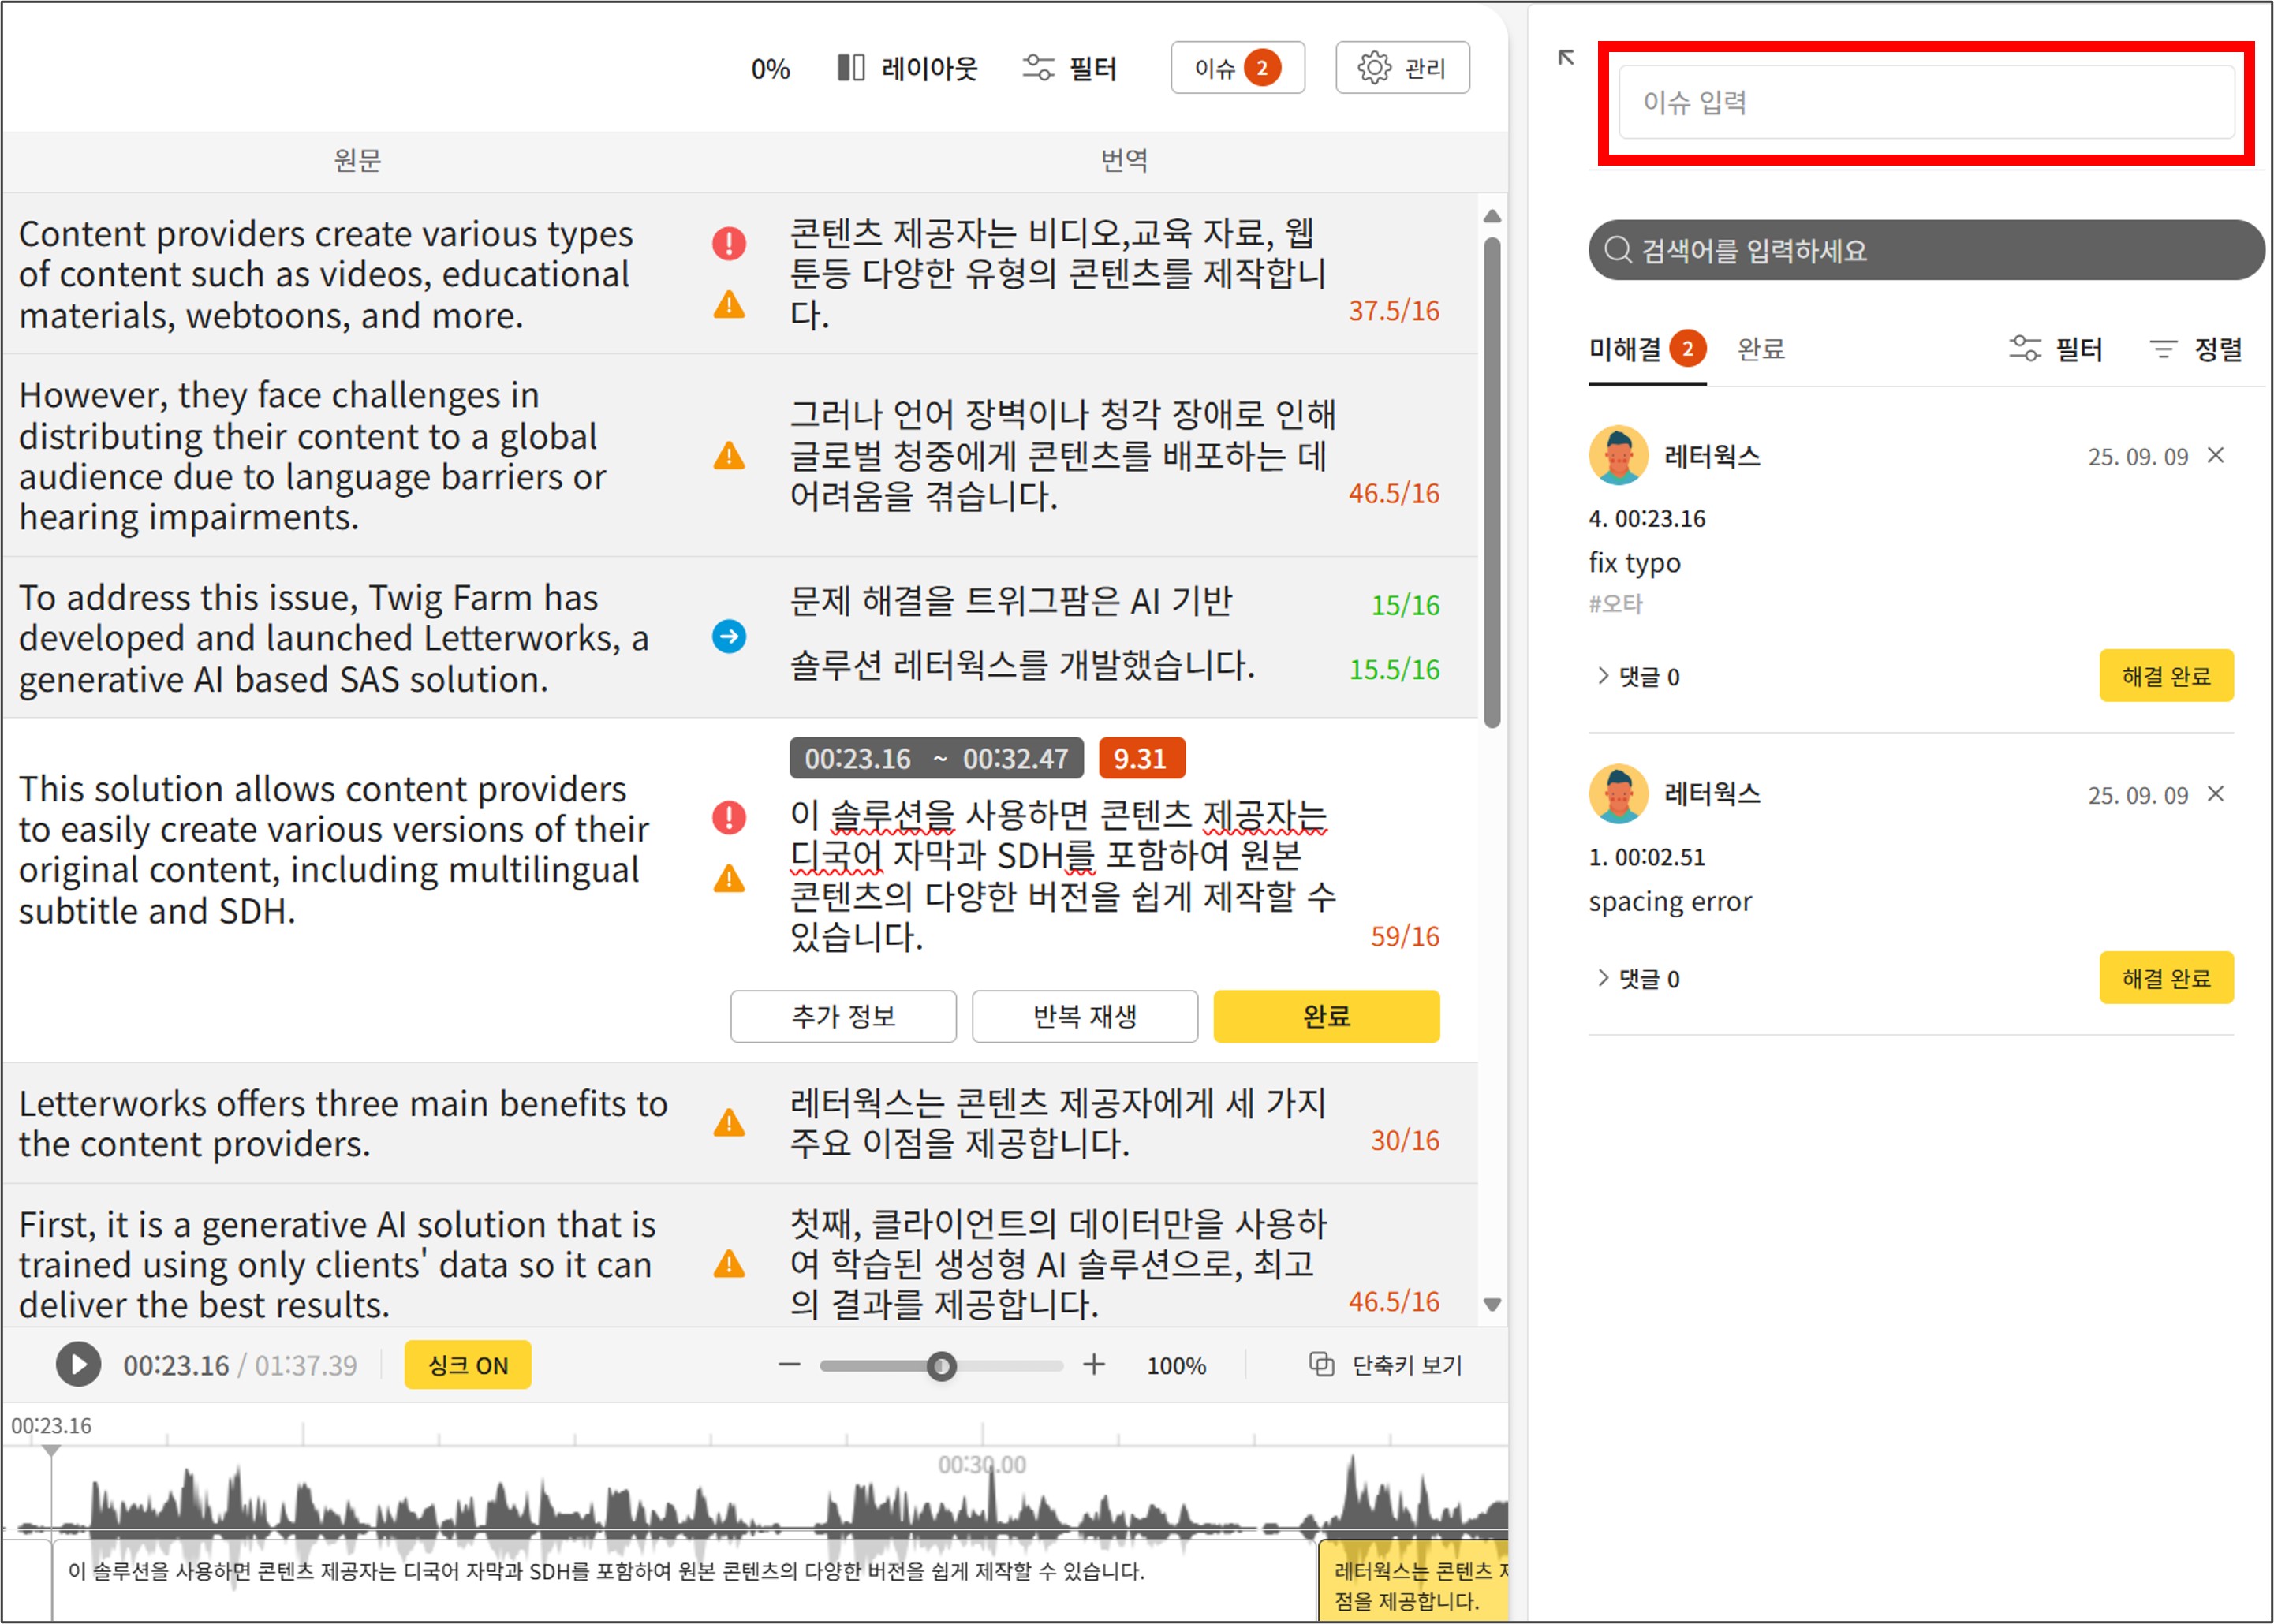Collapse the issue panel with the top-left arrow icon

click(1566, 58)
